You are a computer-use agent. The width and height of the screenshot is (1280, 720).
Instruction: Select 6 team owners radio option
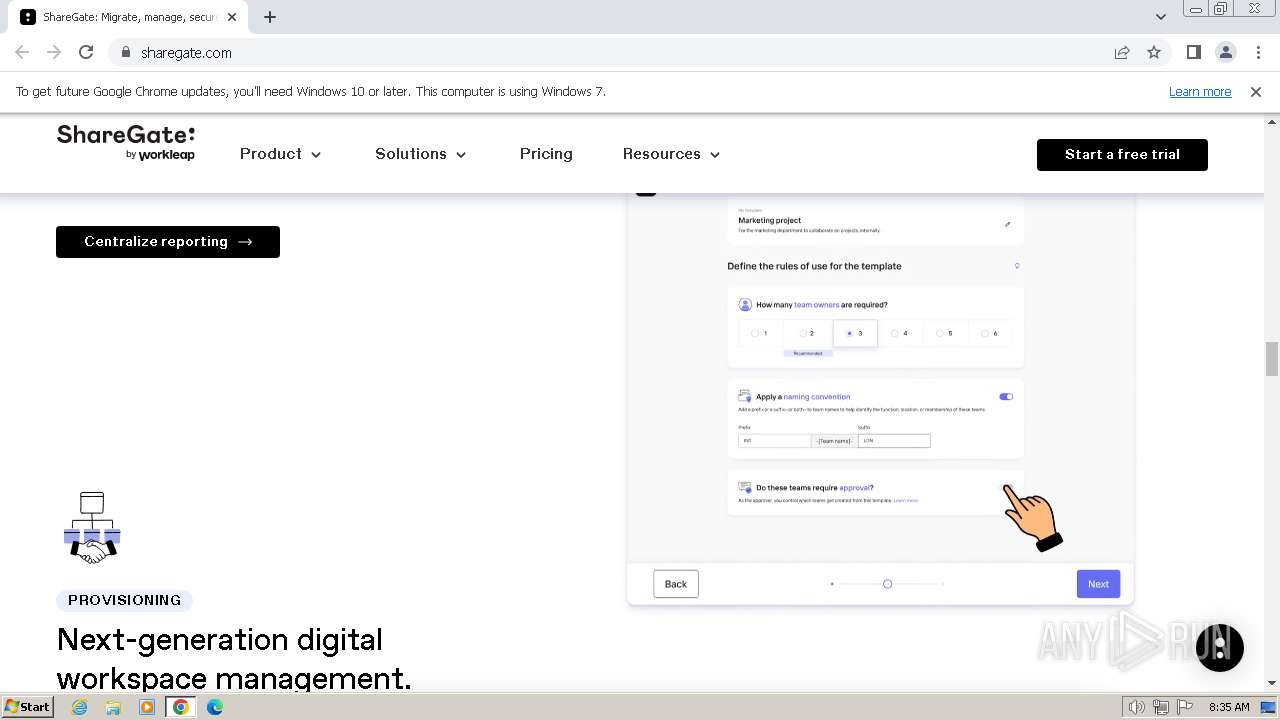coord(985,333)
